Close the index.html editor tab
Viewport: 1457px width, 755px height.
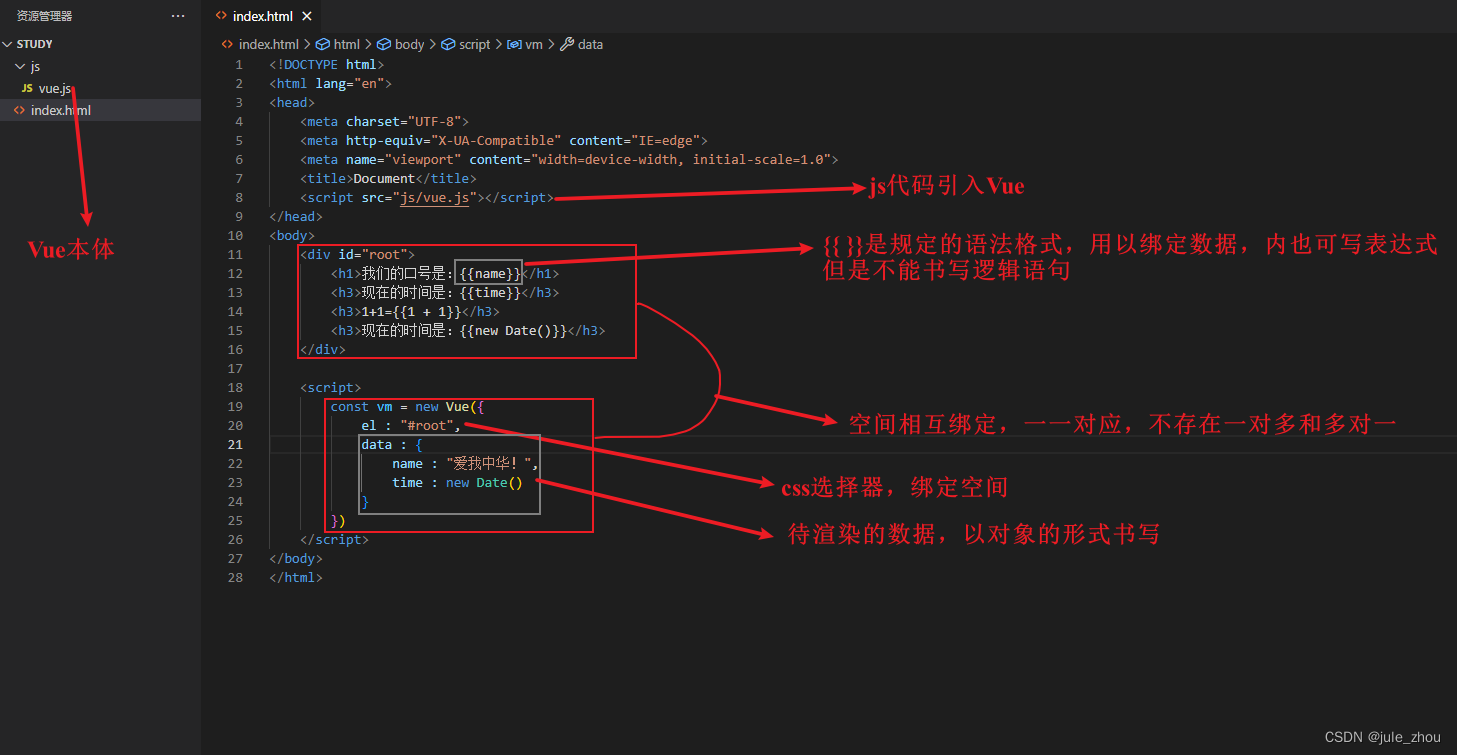tap(306, 16)
